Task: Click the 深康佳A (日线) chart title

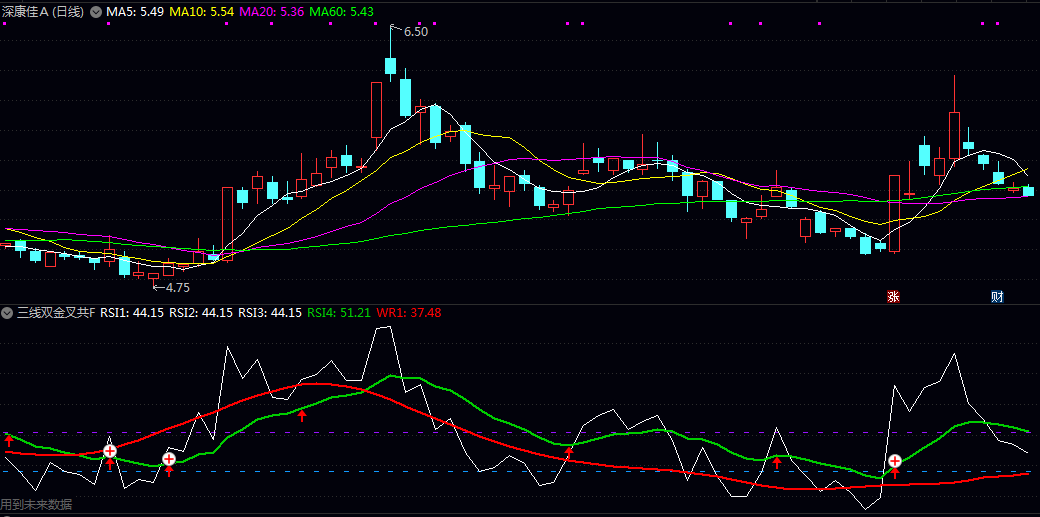Action: 43,12
